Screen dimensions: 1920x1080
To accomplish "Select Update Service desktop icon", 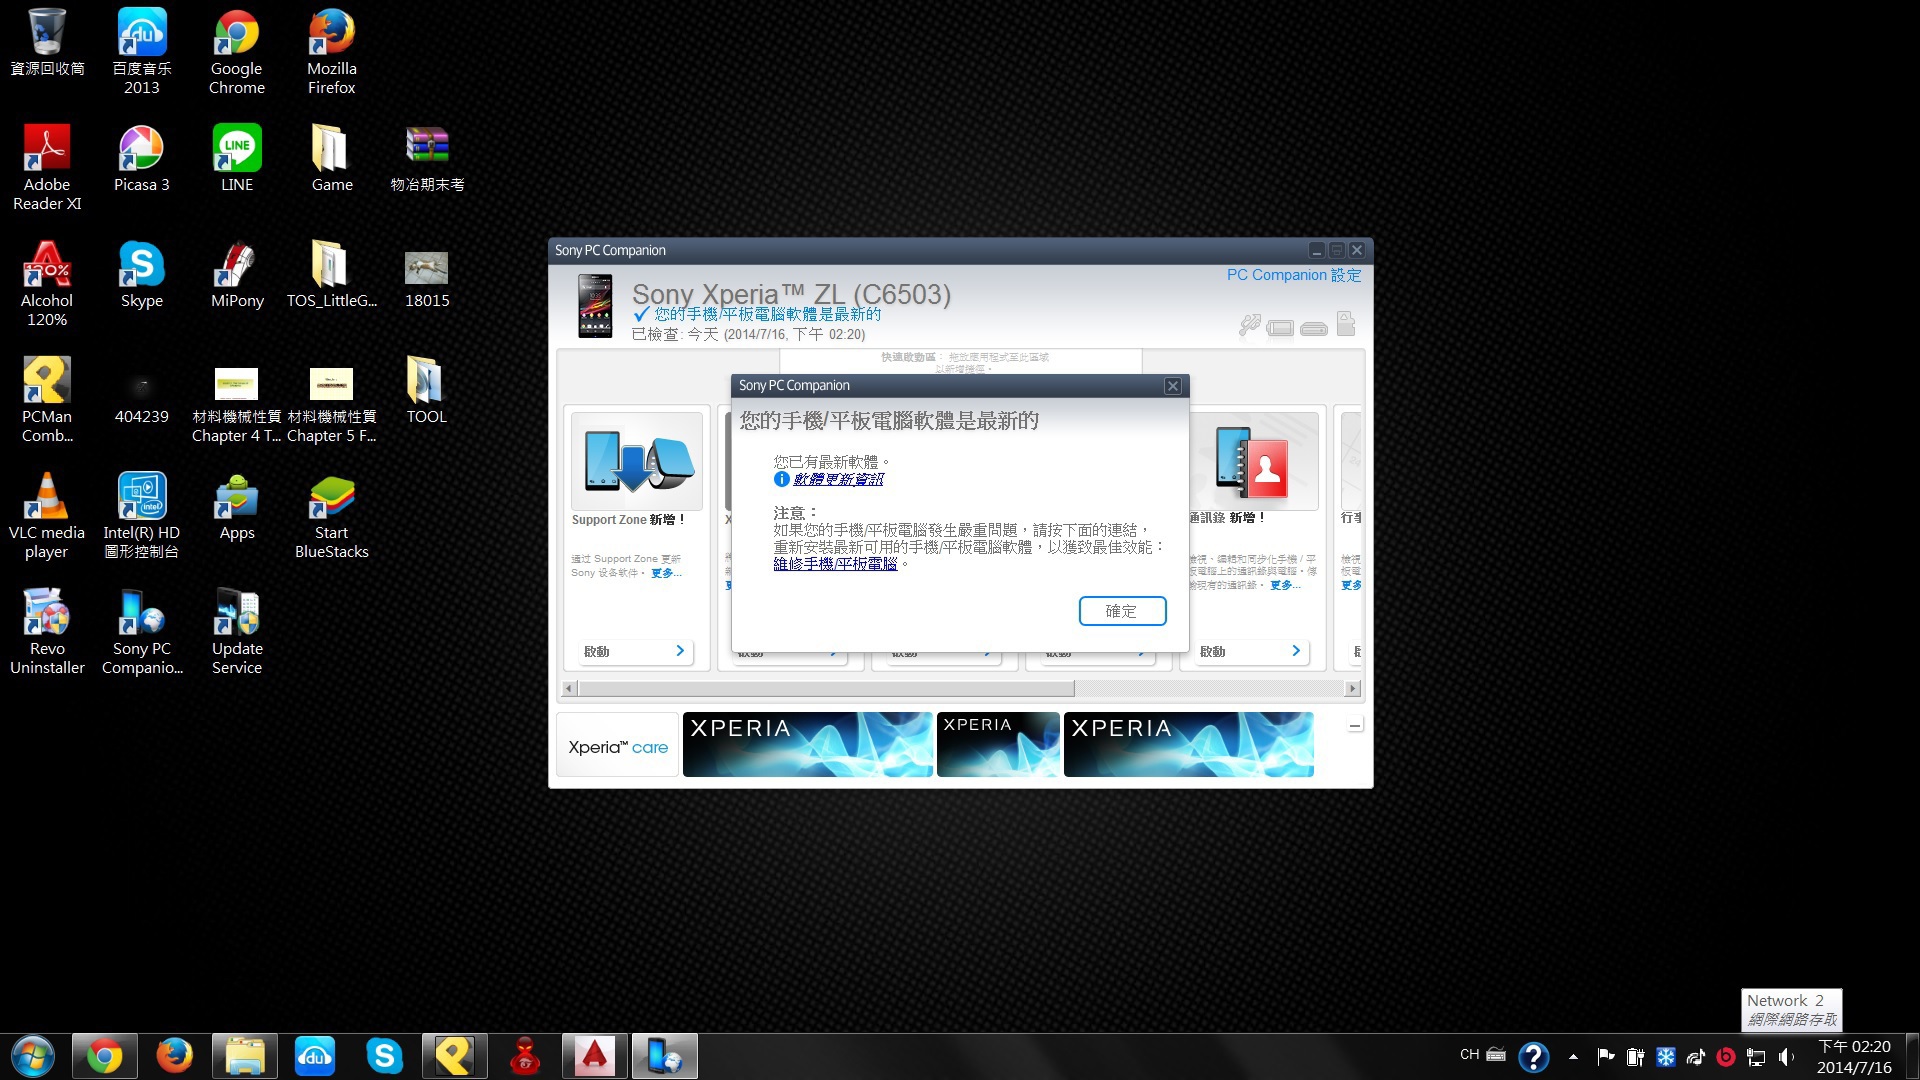I will point(237,632).
